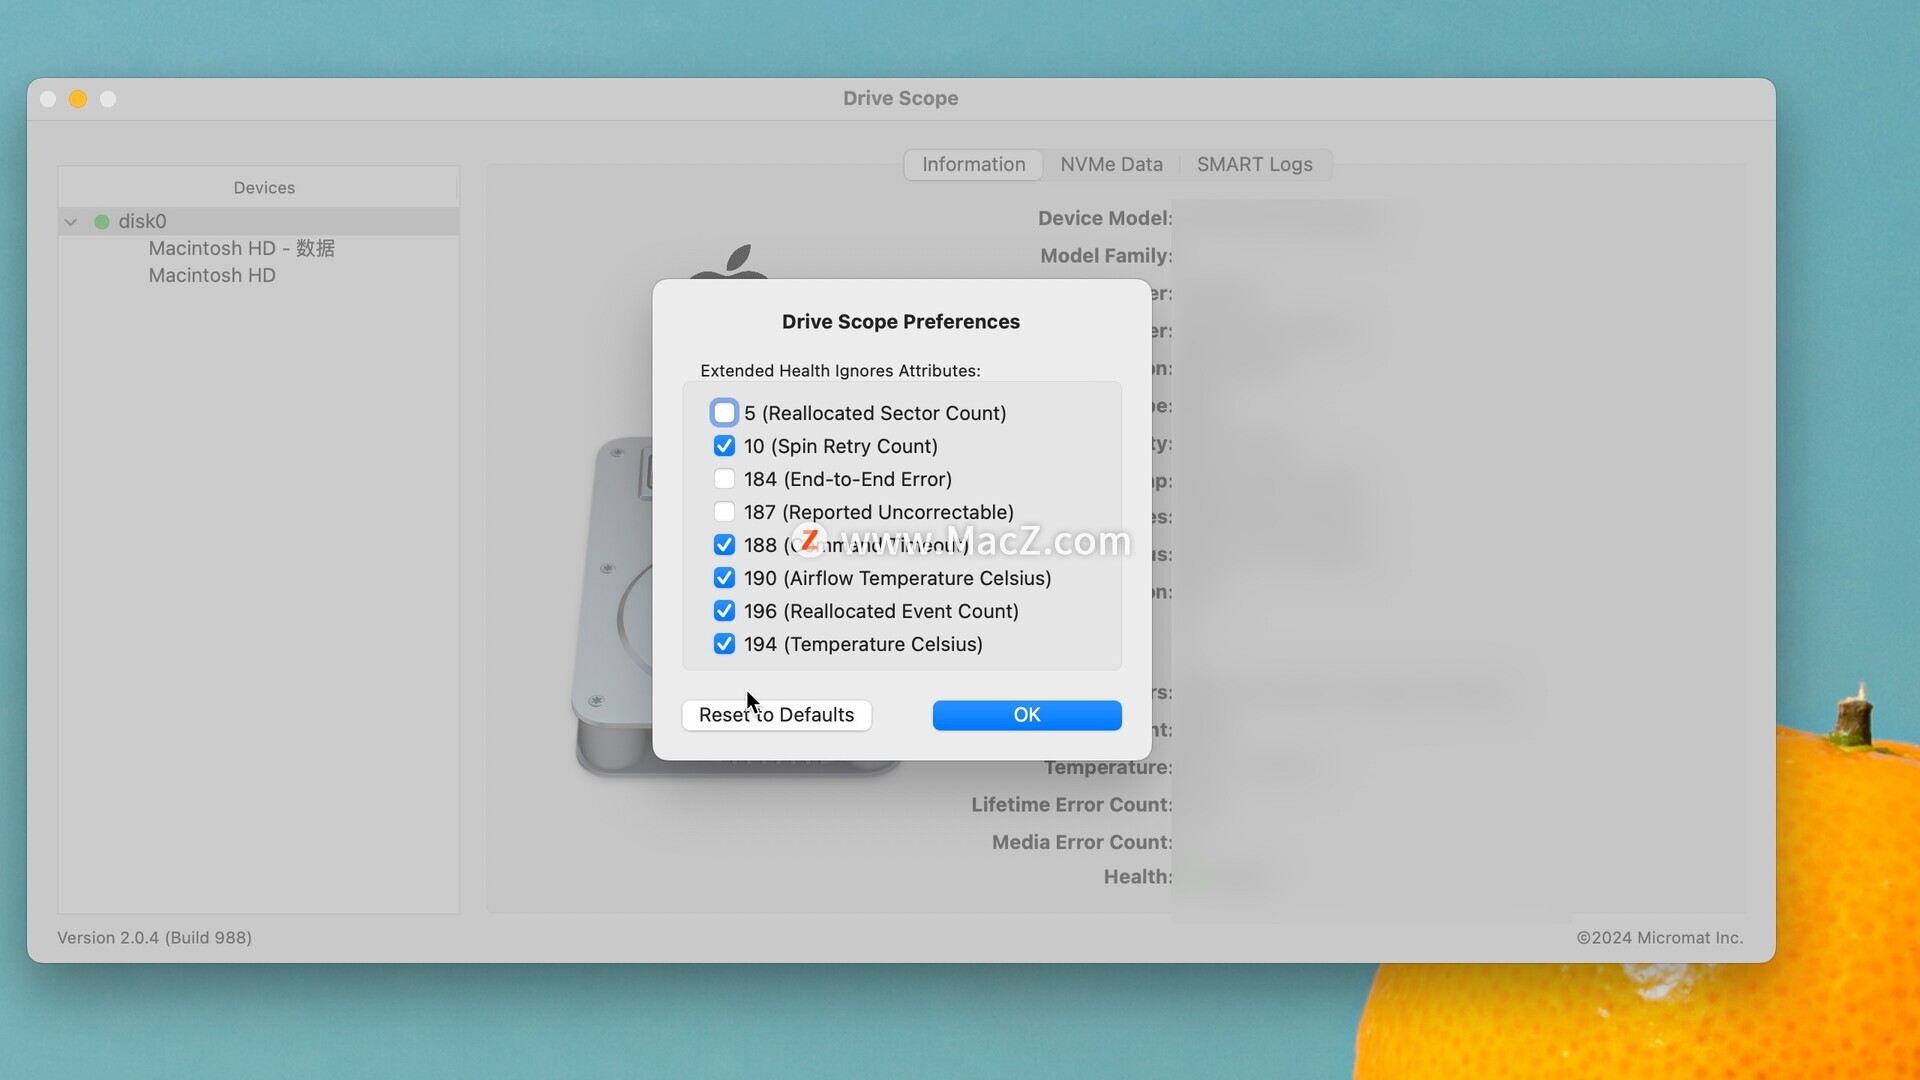1920x1080 pixels.
Task: Open the SMART Logs tab
Action: 1254,164
